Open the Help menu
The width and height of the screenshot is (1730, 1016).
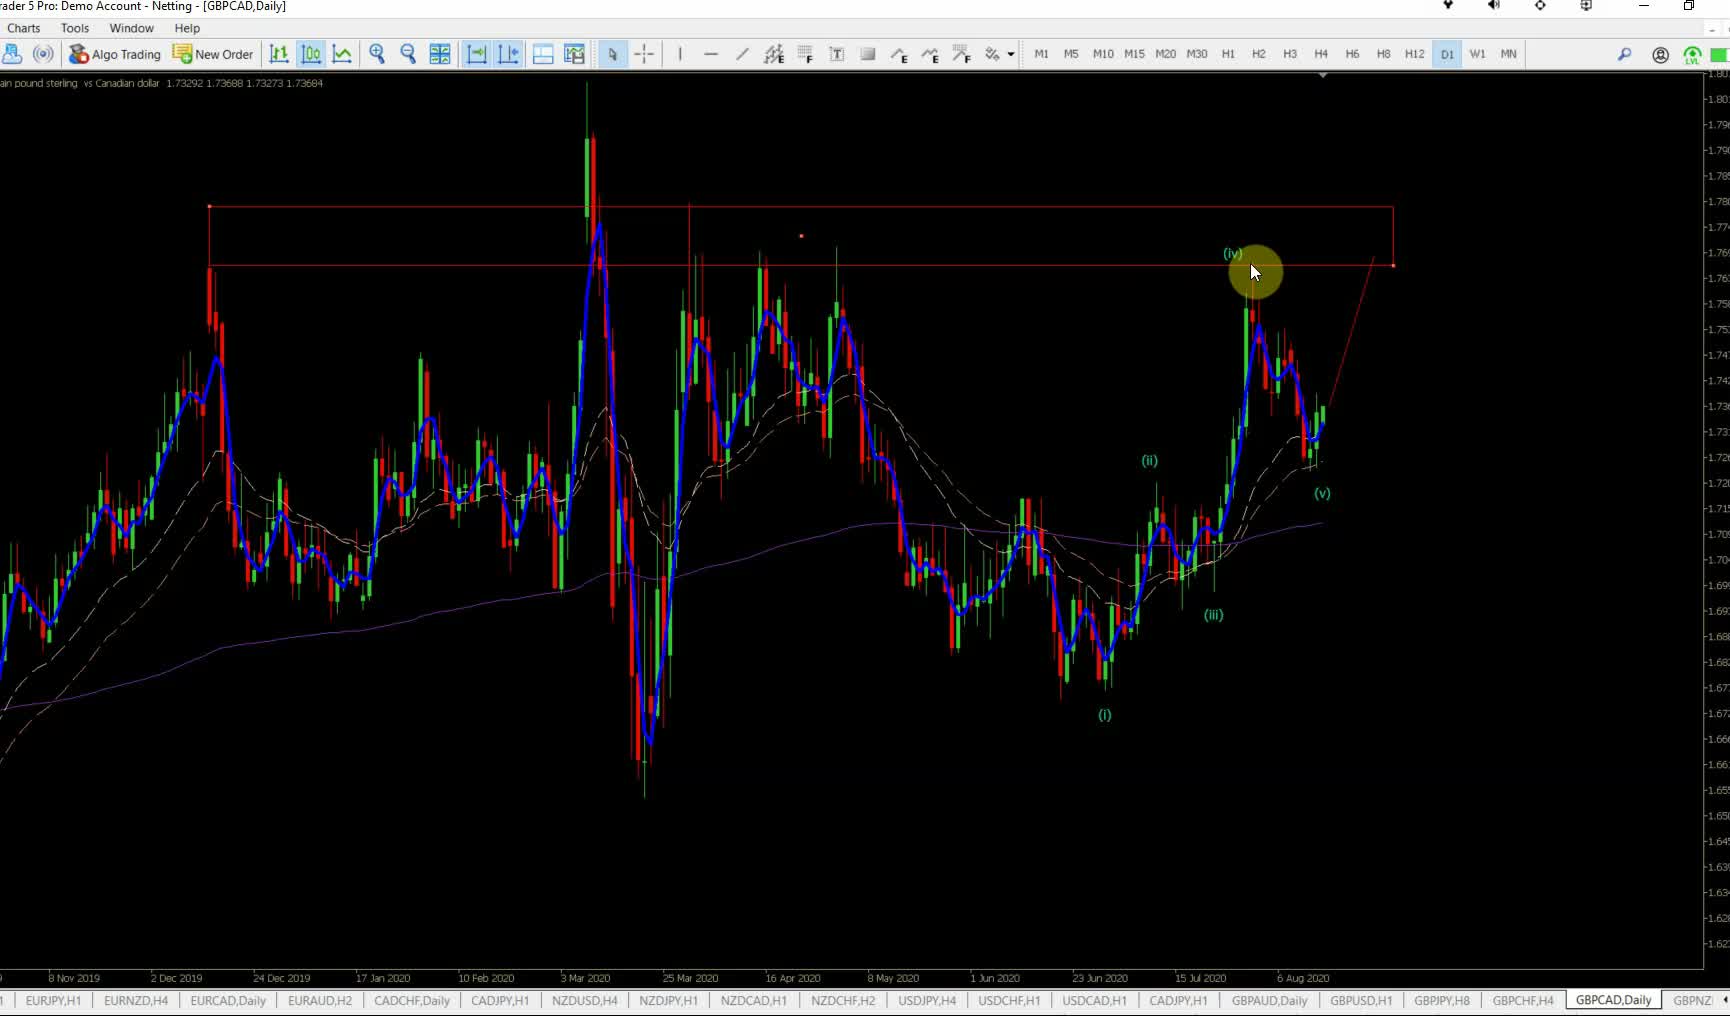(187, 28)
